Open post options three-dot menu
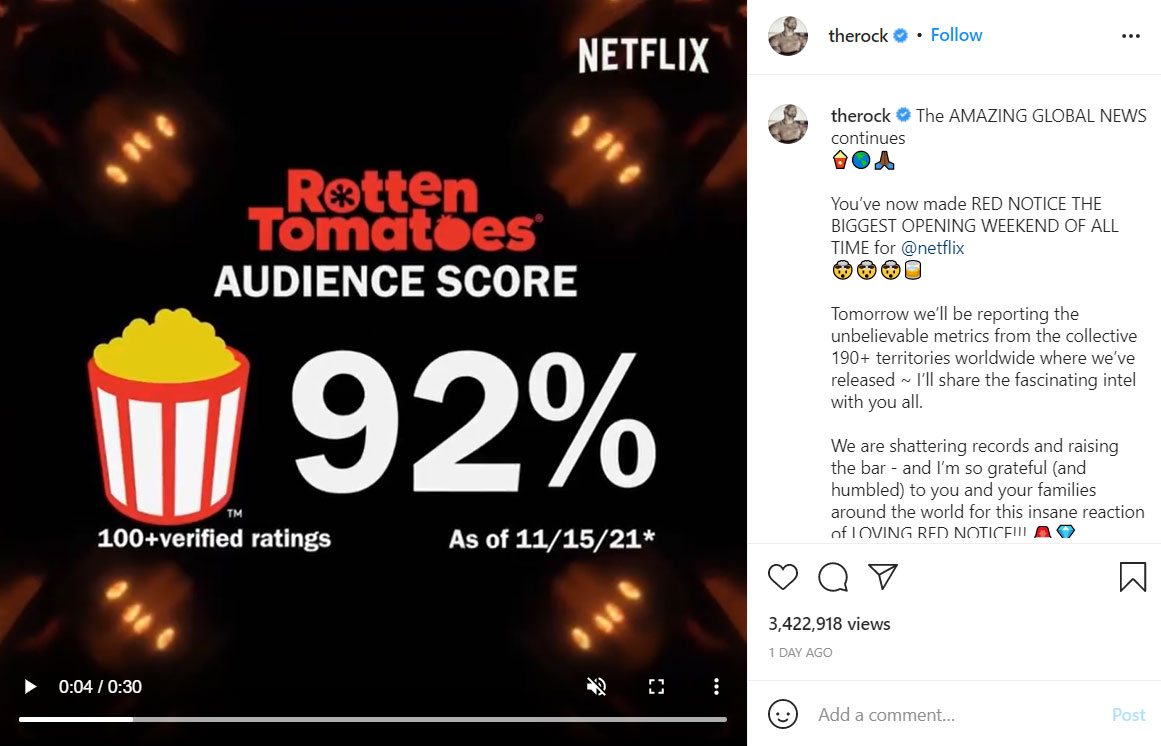This screenshot has width=1161, height=746. pos(1131,36)
